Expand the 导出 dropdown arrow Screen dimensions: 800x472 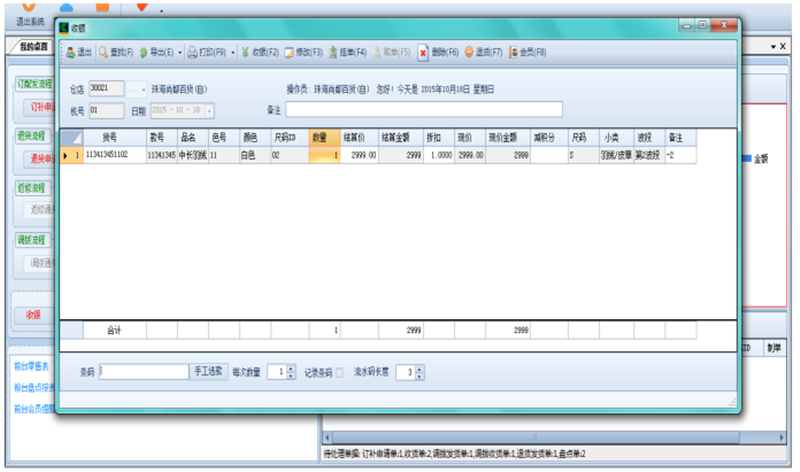coord(180,51)
